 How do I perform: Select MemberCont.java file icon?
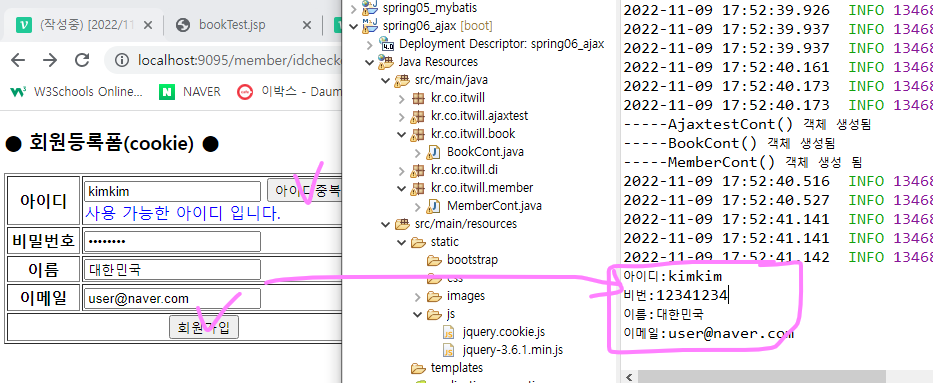pyautogui.click(x=435, y=206)
